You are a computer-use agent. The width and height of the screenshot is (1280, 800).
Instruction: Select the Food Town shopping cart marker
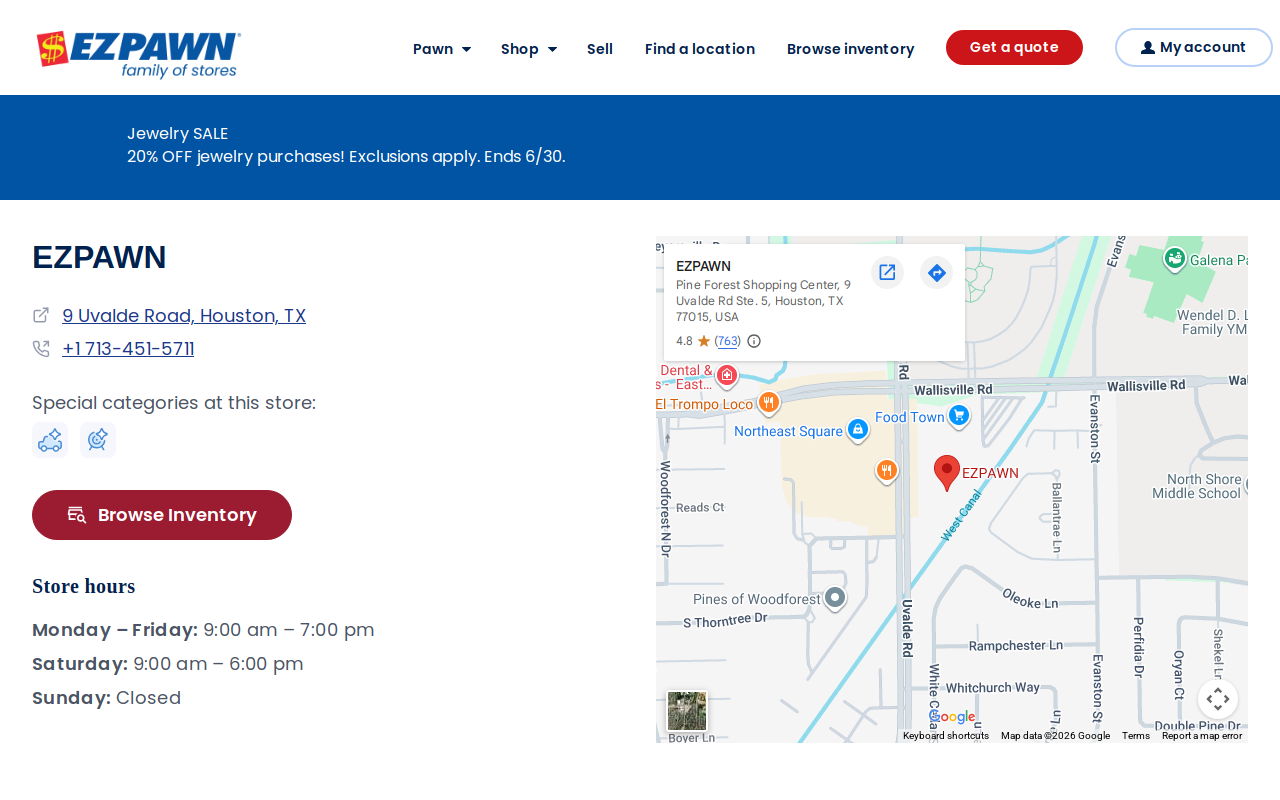pyautogui.click(x=959, y=415)
